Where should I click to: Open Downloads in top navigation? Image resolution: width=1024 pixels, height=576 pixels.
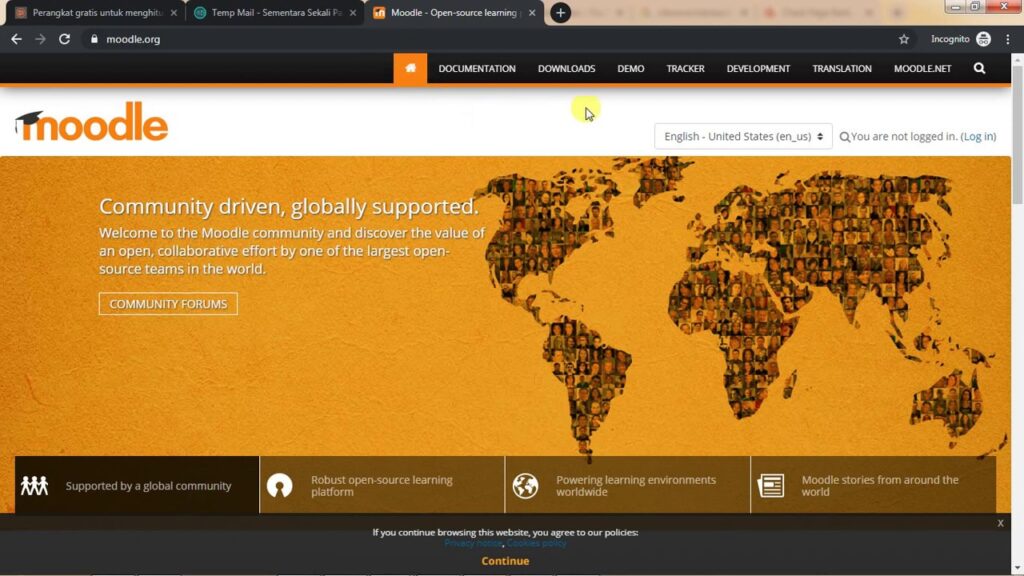coord(566,69)
